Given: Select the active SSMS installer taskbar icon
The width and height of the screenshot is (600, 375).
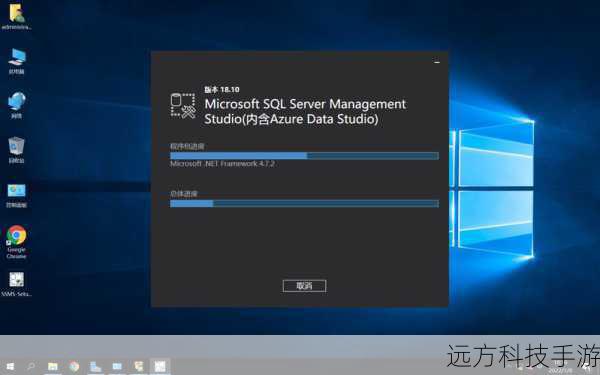Looking at the screenshot, I should pos(160,367).
